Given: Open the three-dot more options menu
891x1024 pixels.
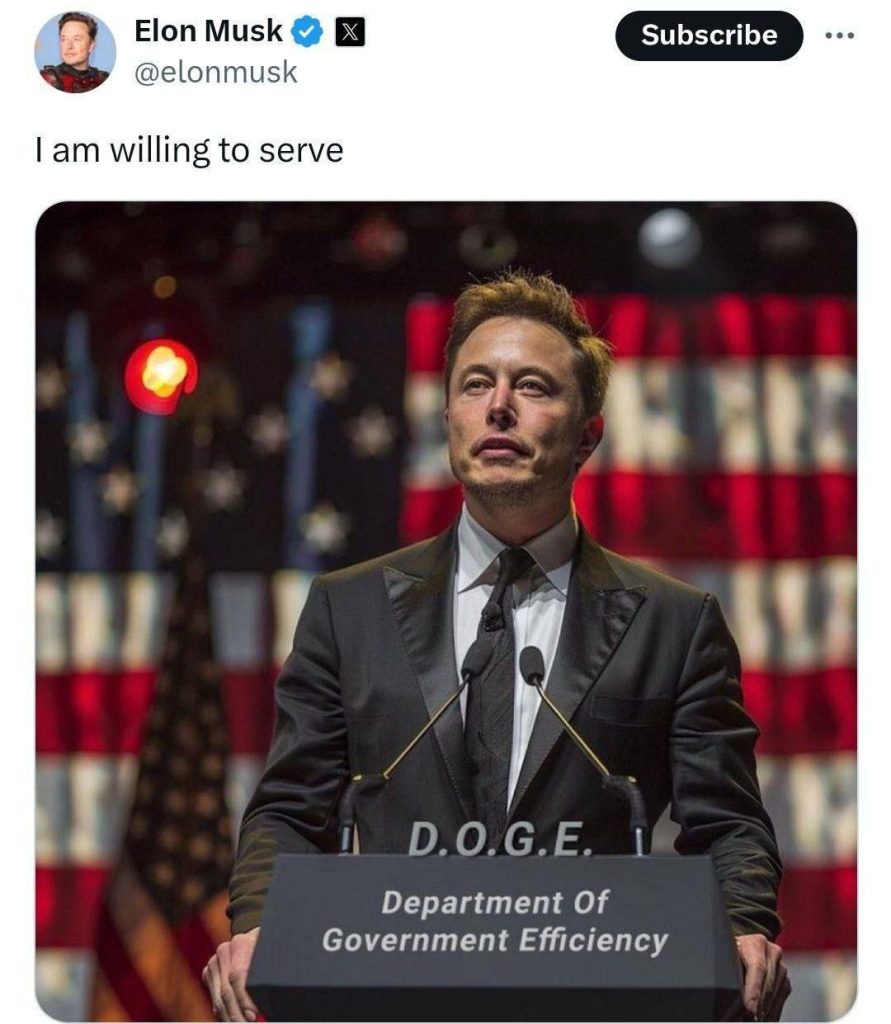Looking at the screenshot, I should pyautogui.click(x=839, y=35).
